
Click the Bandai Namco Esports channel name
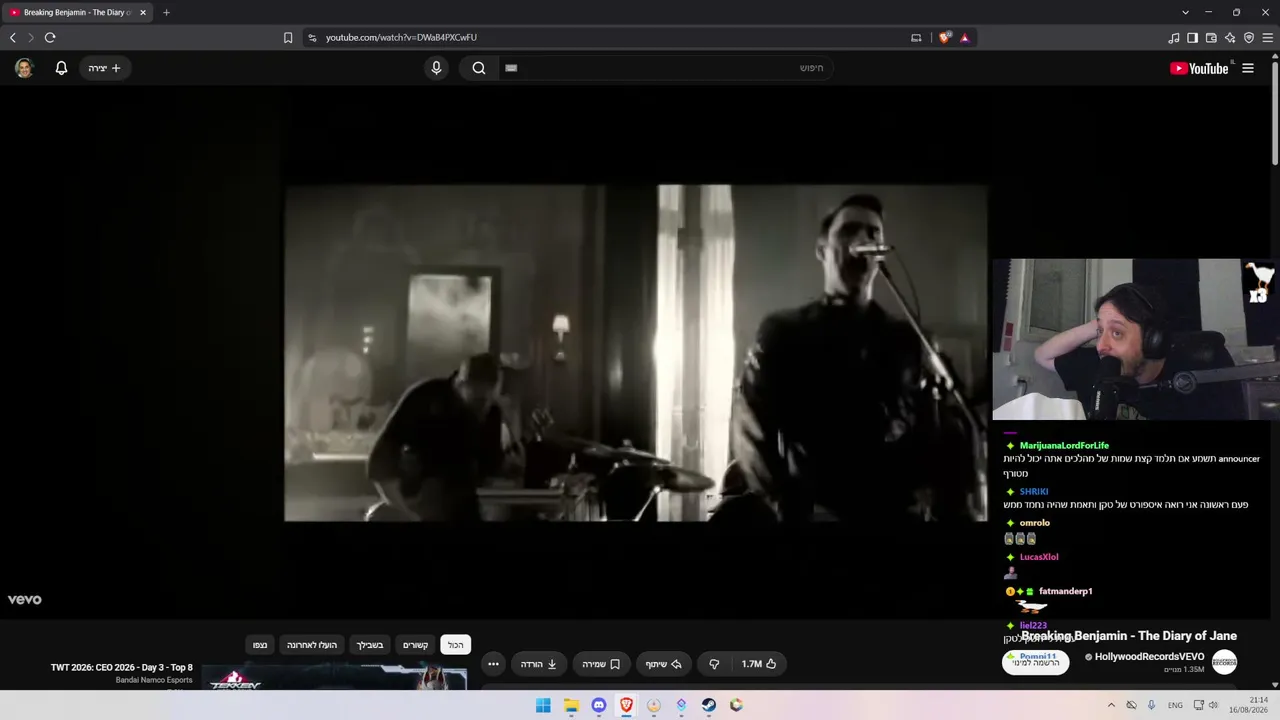(154, 680)
